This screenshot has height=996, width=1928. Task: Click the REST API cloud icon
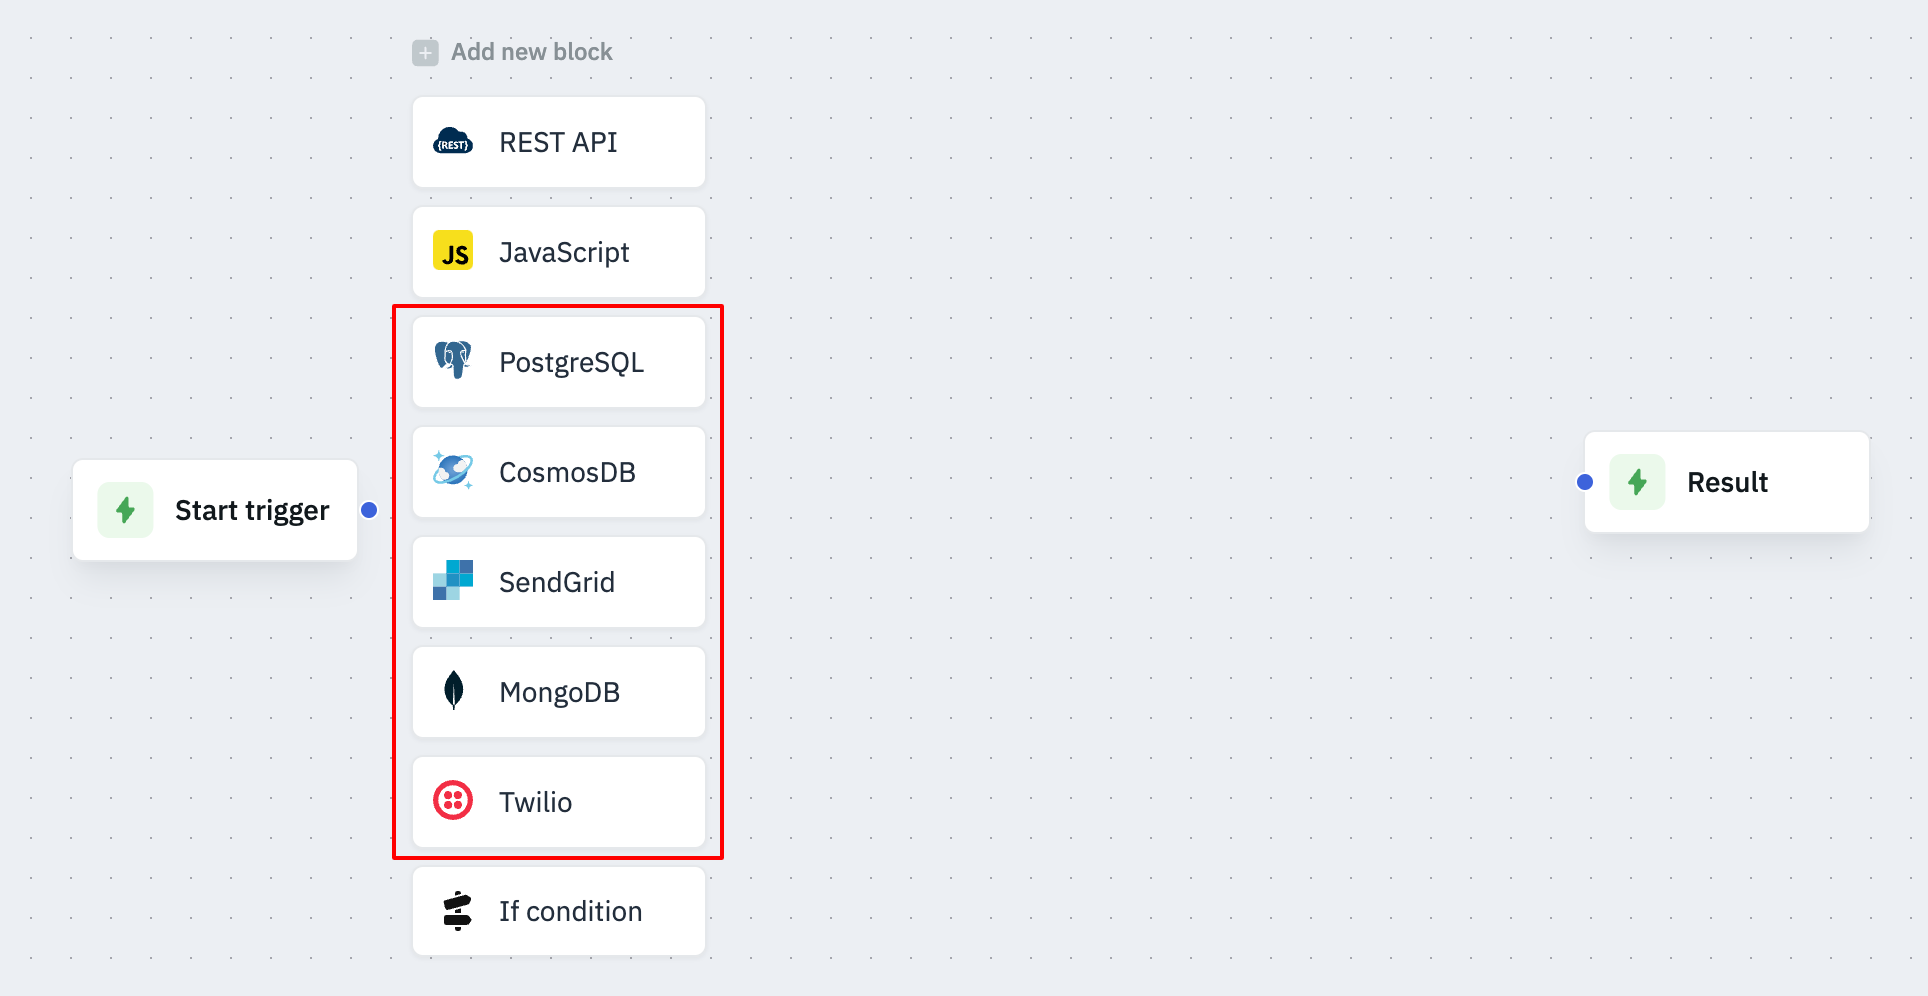[453, 142]
